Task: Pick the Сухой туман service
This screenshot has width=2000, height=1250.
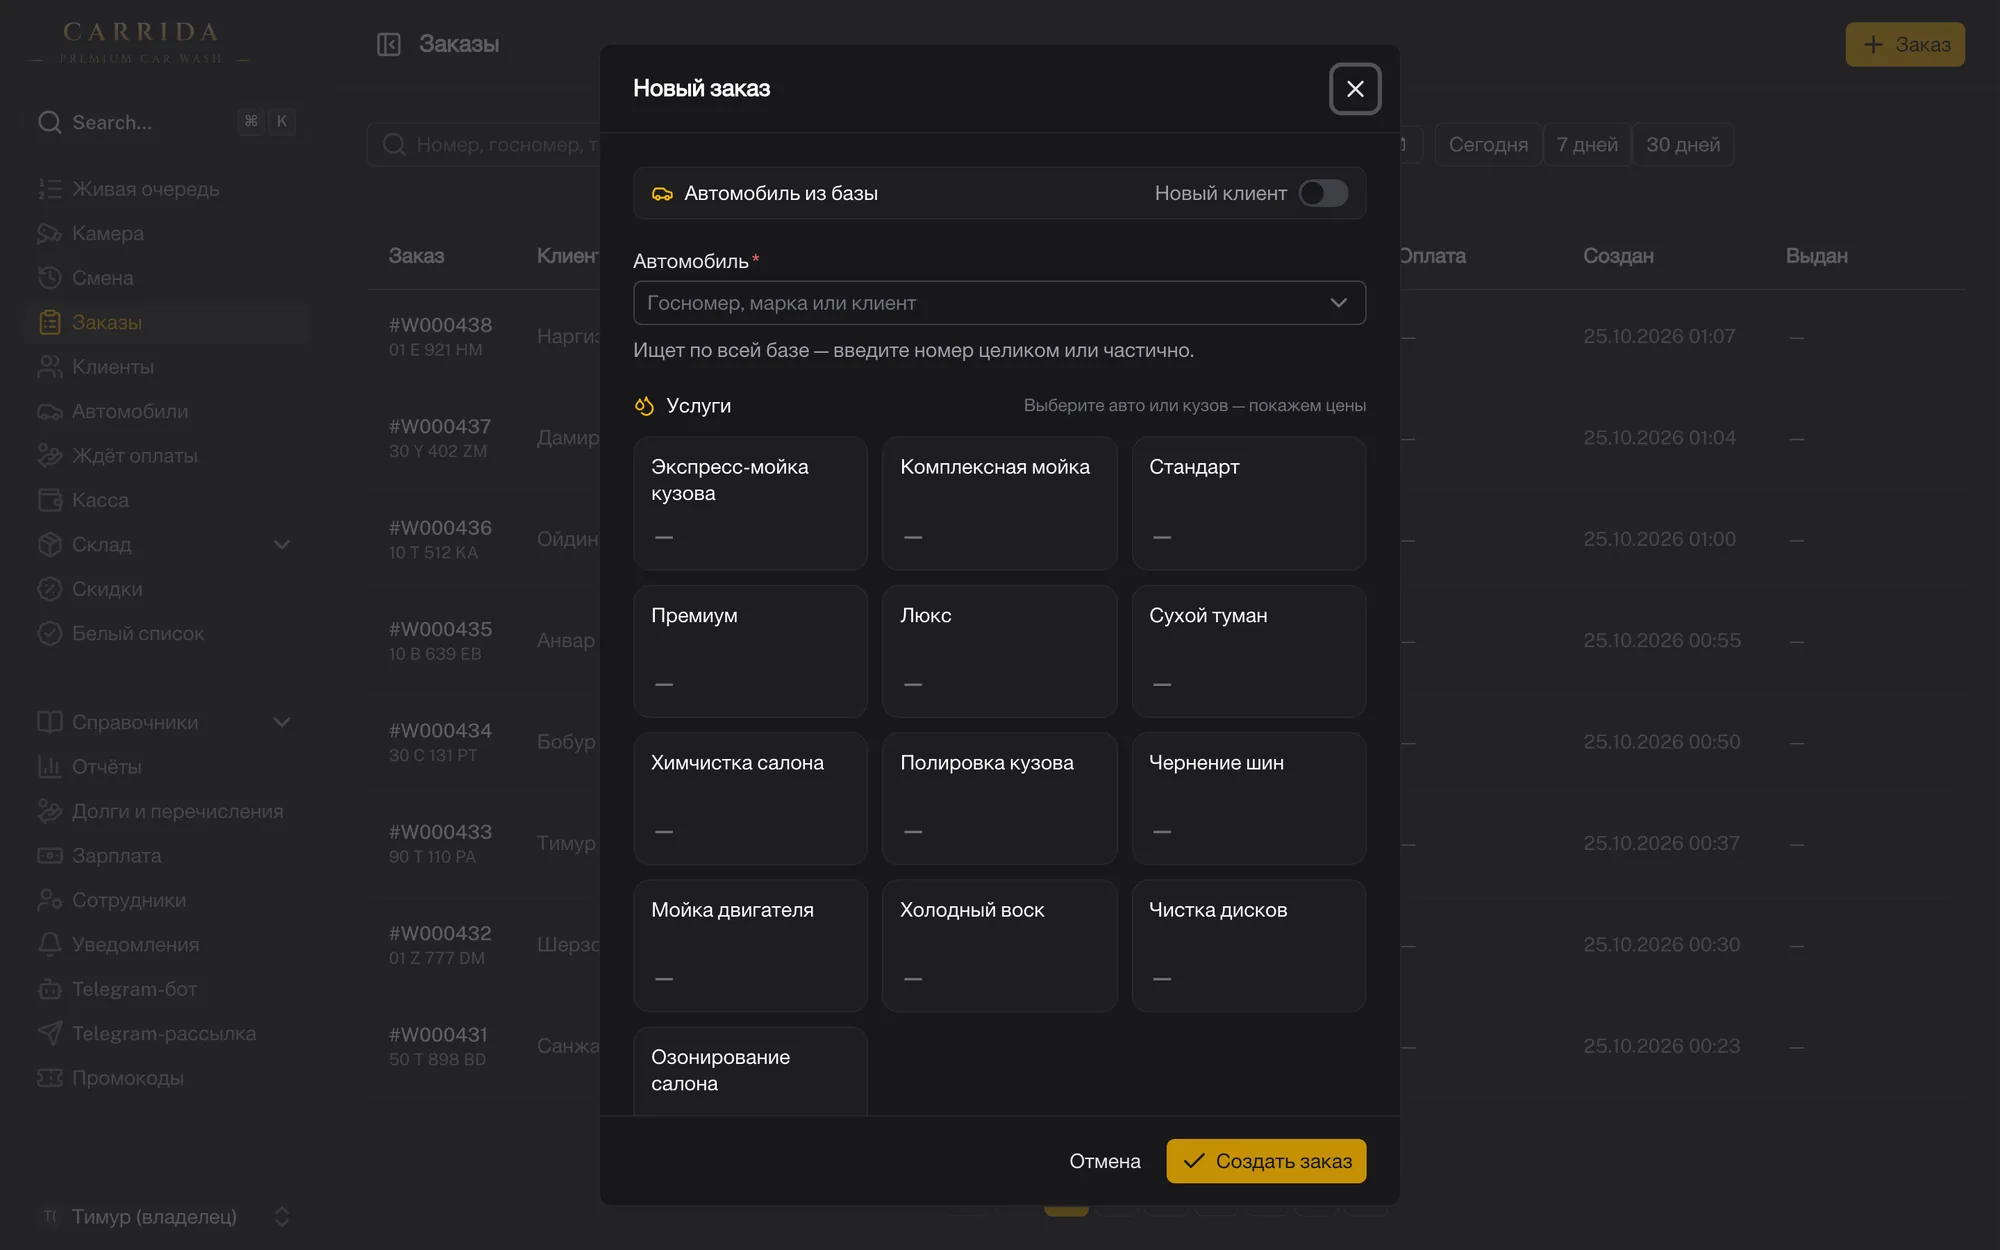Action: point(1248,651)
